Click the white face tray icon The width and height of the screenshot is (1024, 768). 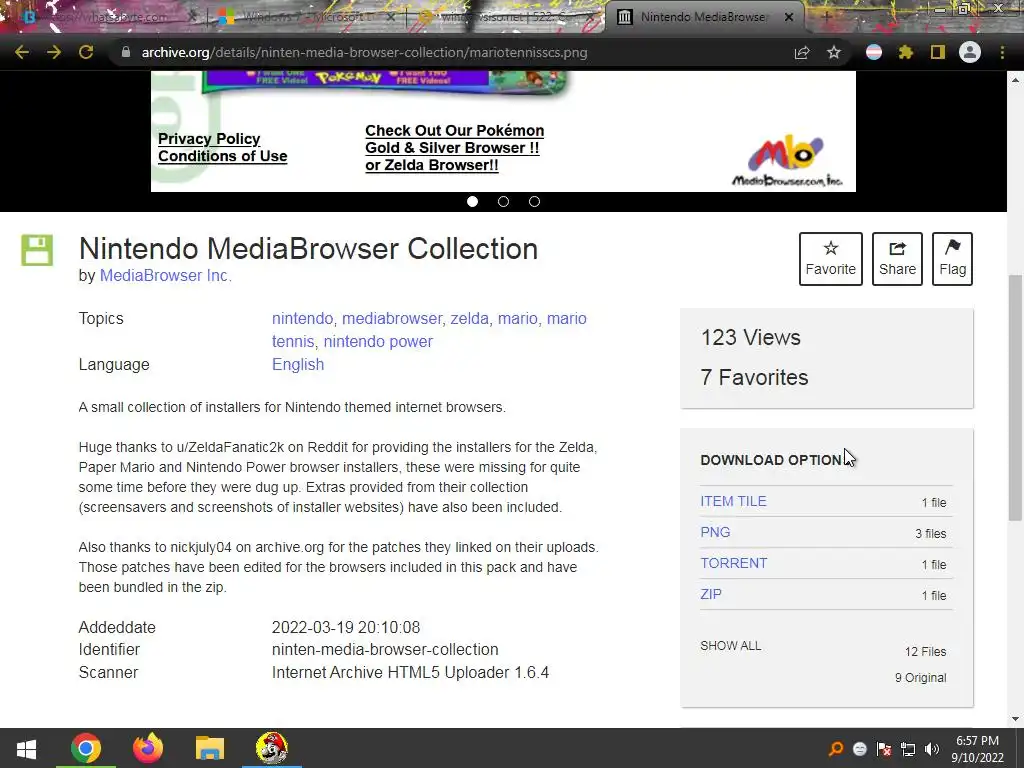(860, 749)
